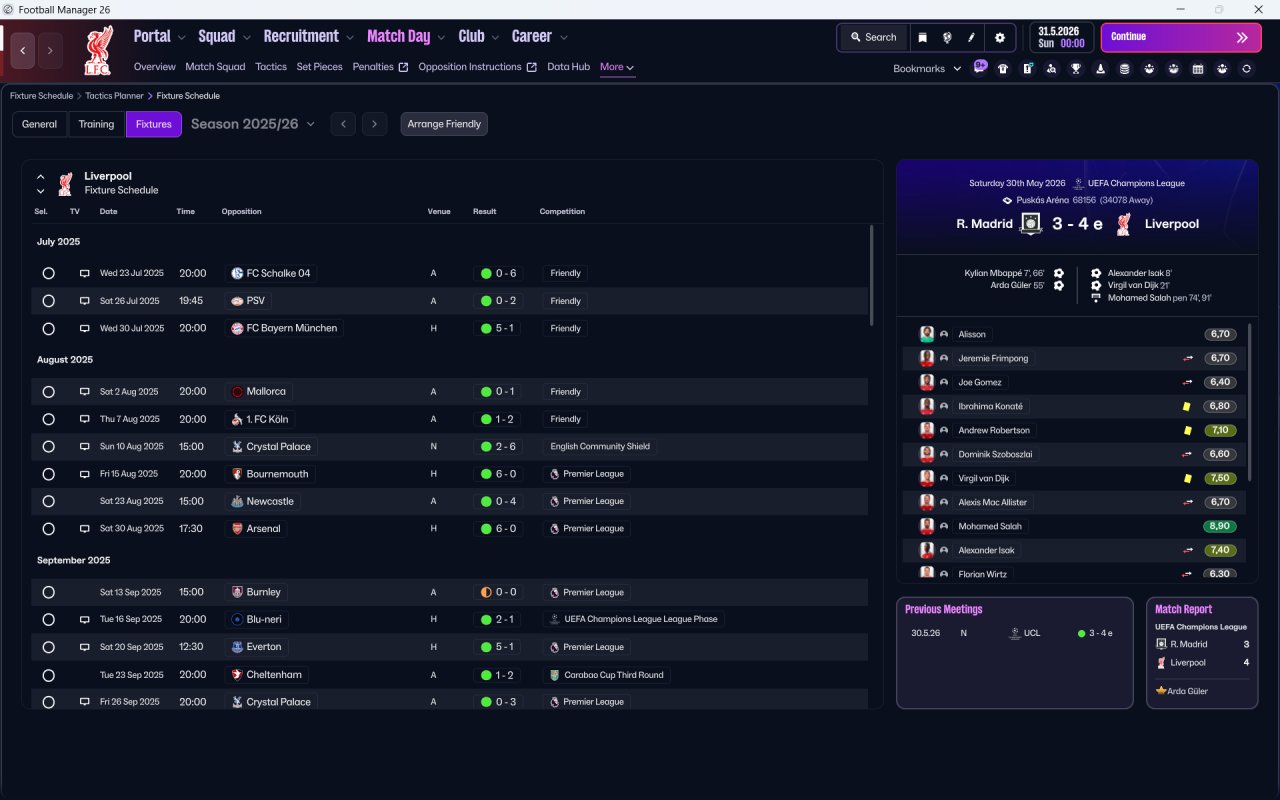Select the FC Schalke 04 fixture radio button

pos(48,273)
